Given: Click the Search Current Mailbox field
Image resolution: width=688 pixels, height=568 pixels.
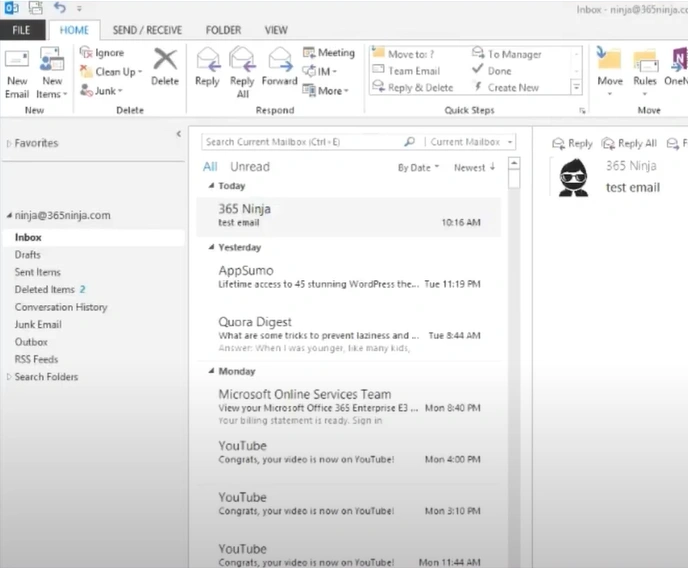Looking at the screenshot, I should pos(303,142).
